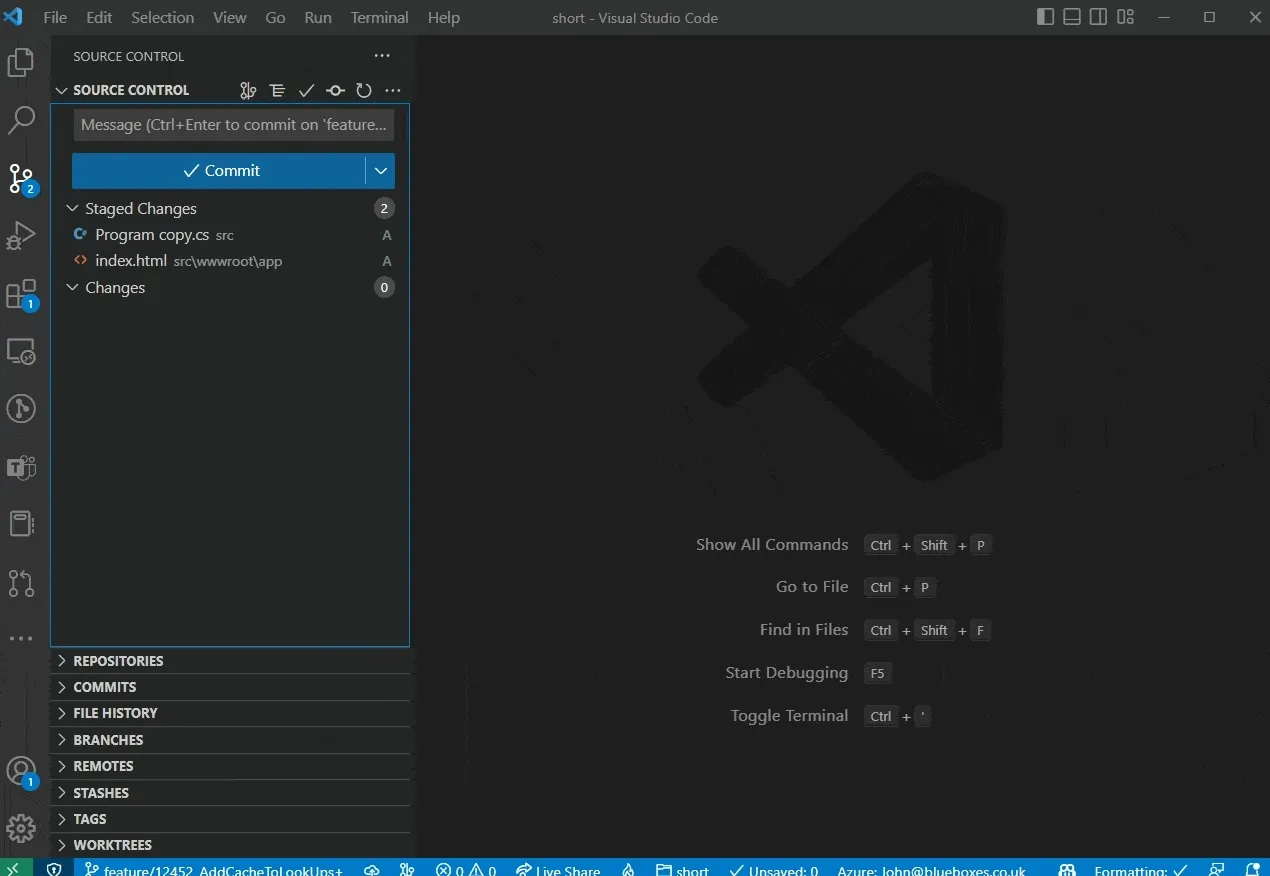The height and width of the screenshot is (876, 1270).
Task: Toggle Secondary Side Bar layout icon
Action: tap(1099, 17)
